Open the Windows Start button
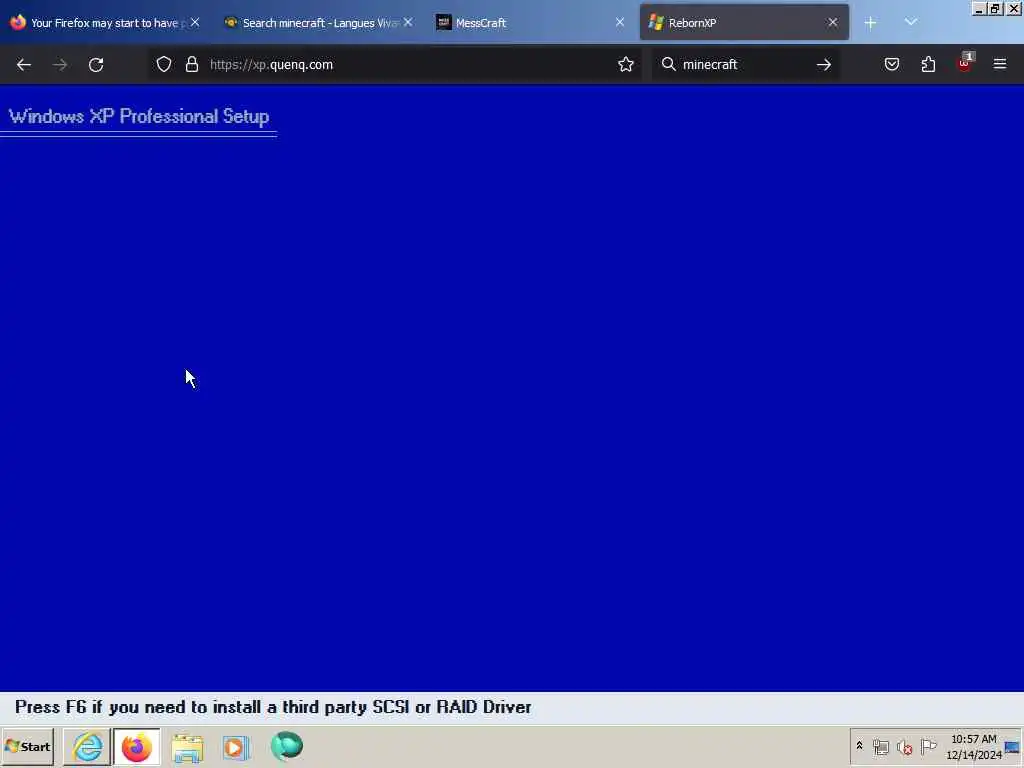The width and height of the screenshot is (1024, 768). pos(27,746)
